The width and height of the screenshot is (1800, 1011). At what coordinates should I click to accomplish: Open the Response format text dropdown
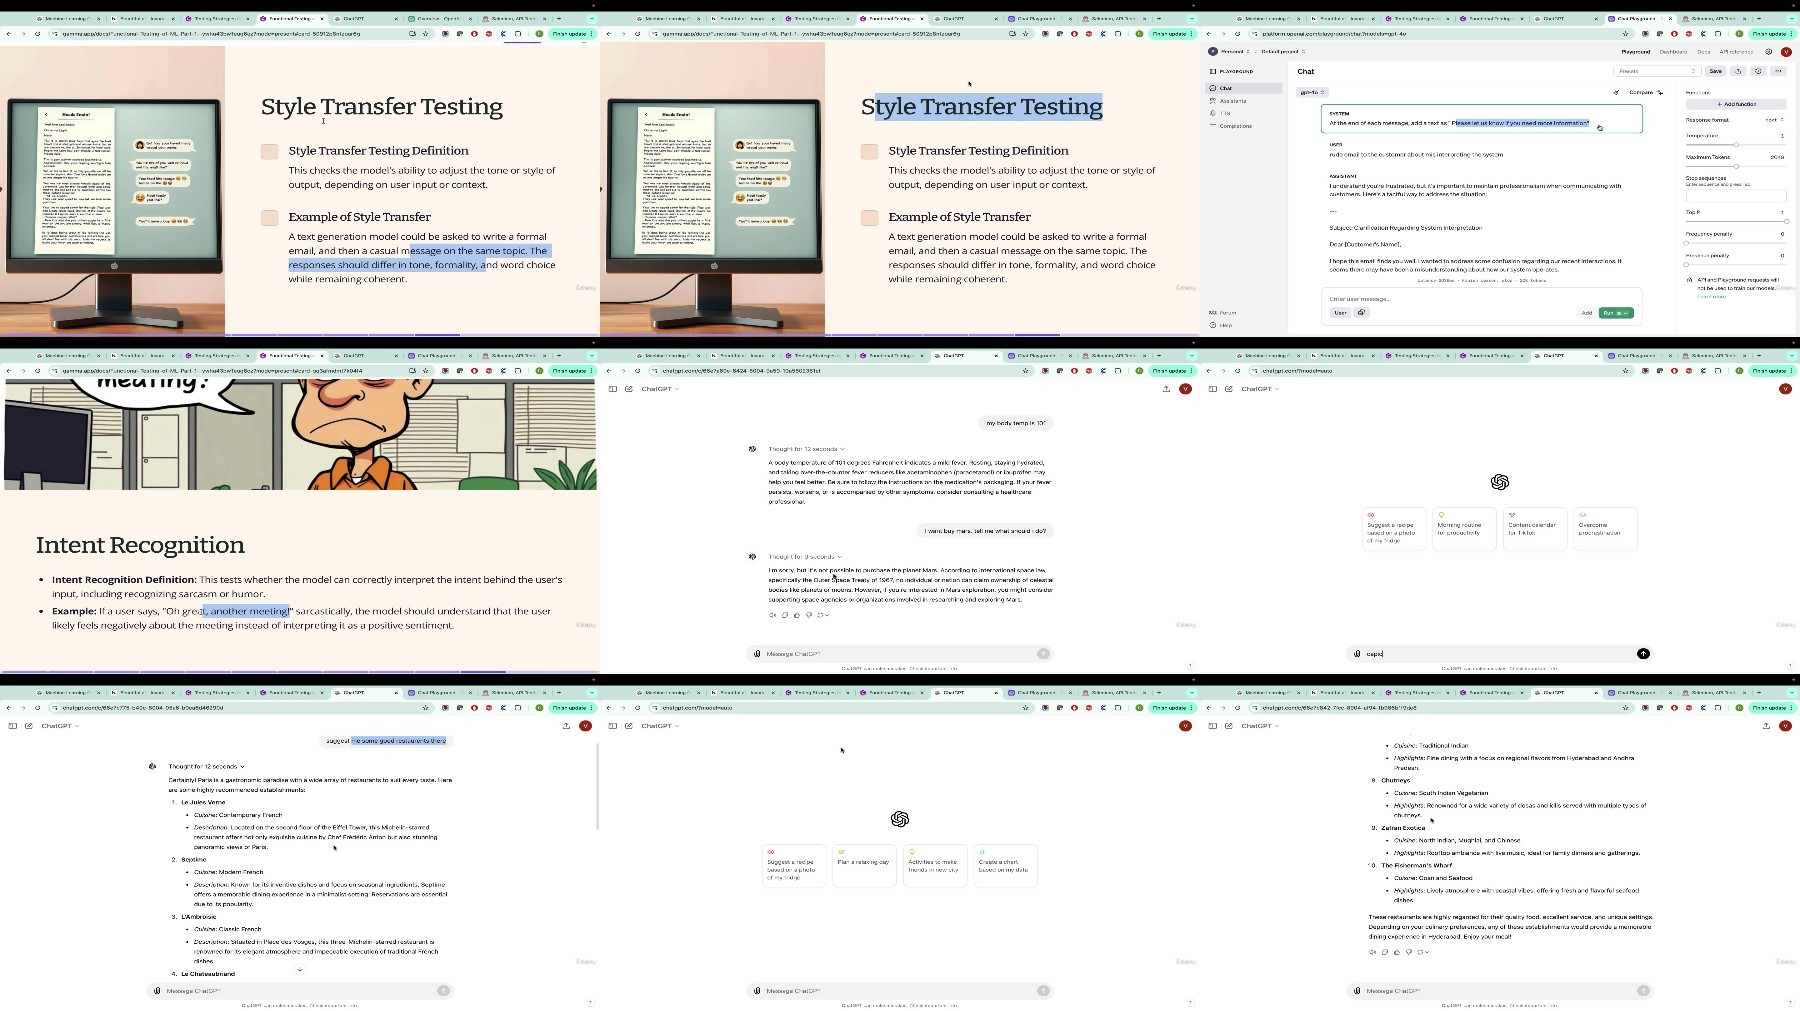click(x=1773, y=120)
